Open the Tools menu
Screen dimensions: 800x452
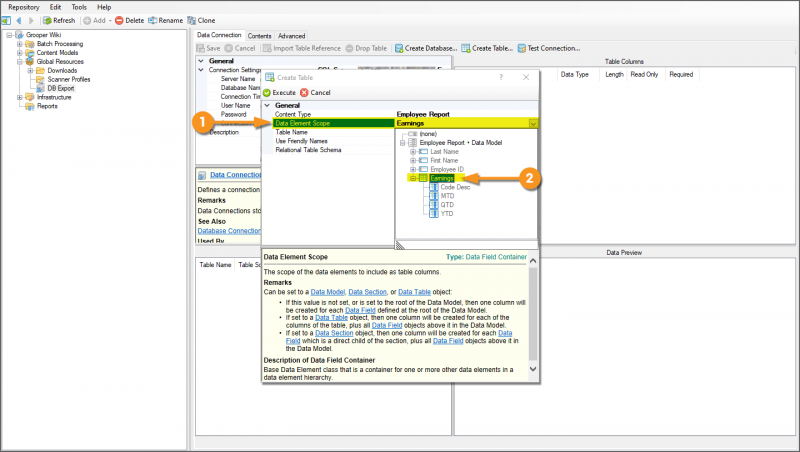[79, 7]
